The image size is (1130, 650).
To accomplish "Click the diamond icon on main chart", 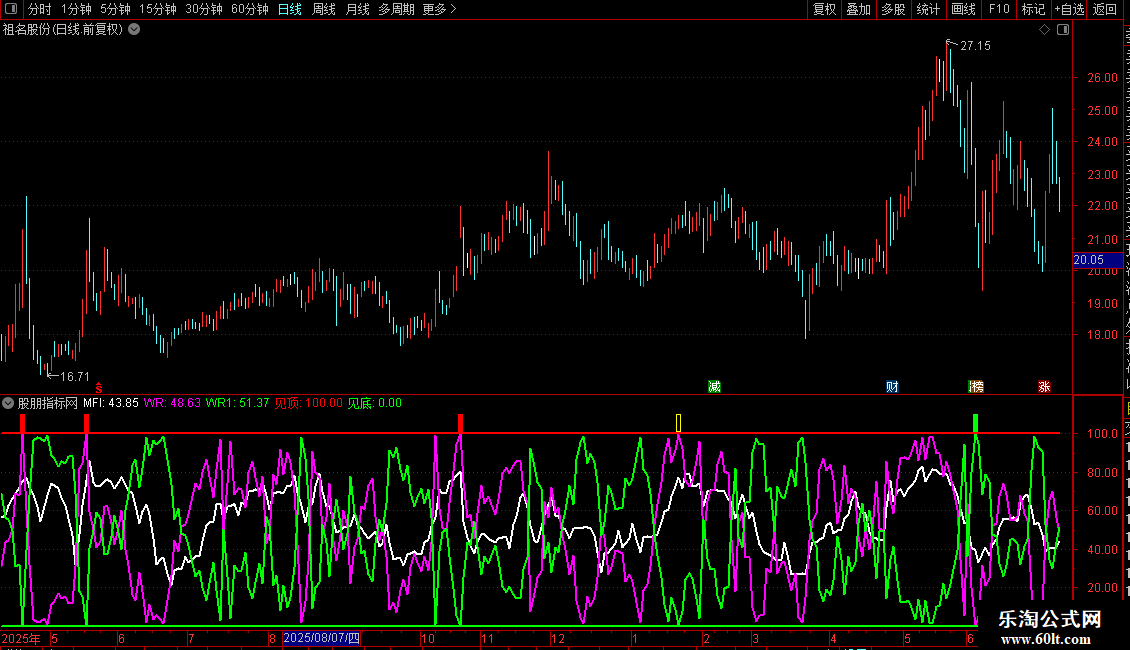I will 1044,30.
